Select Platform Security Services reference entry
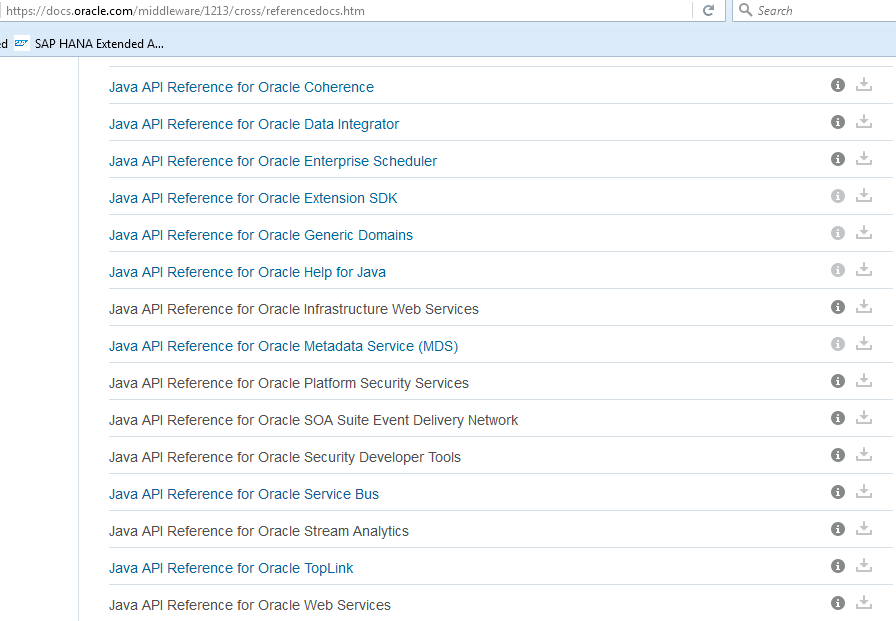Viewport: 896px width, 621px height. click(x=289, y=383)
